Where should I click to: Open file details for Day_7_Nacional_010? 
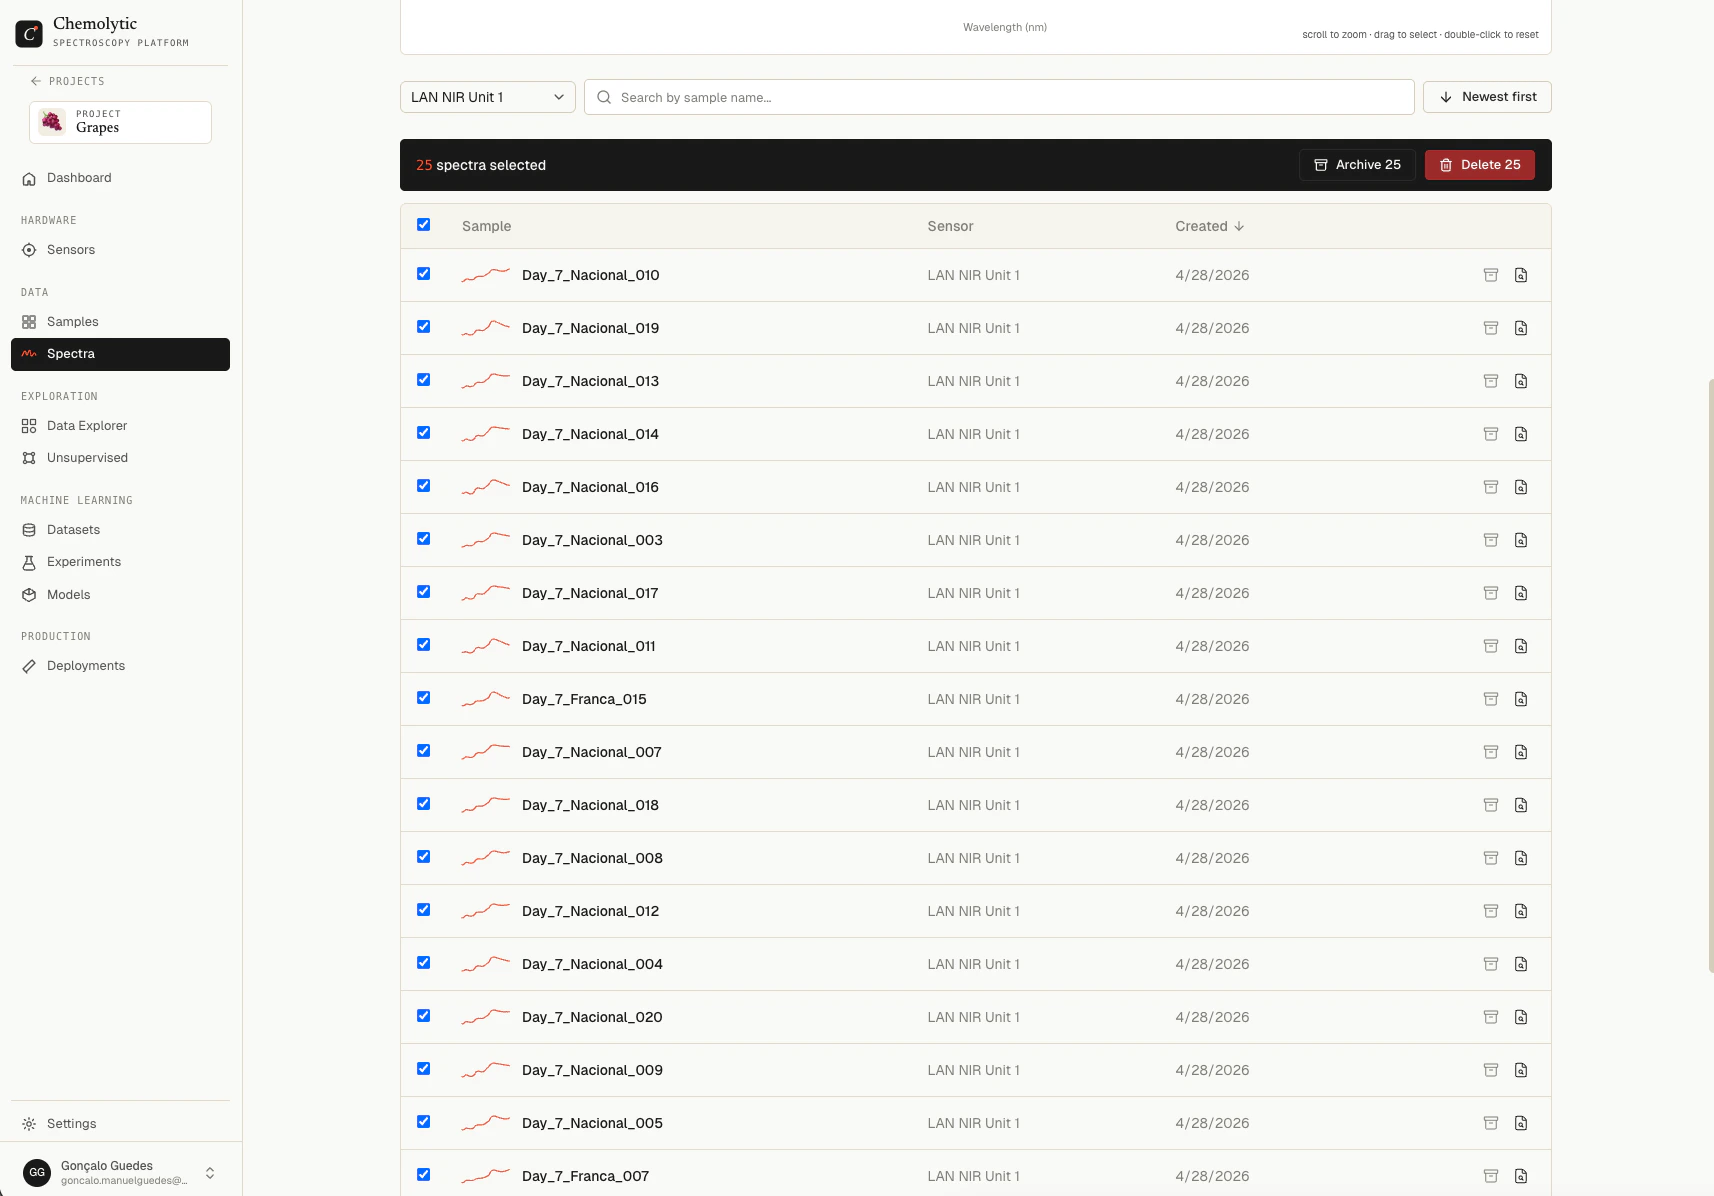point(1521,275)
